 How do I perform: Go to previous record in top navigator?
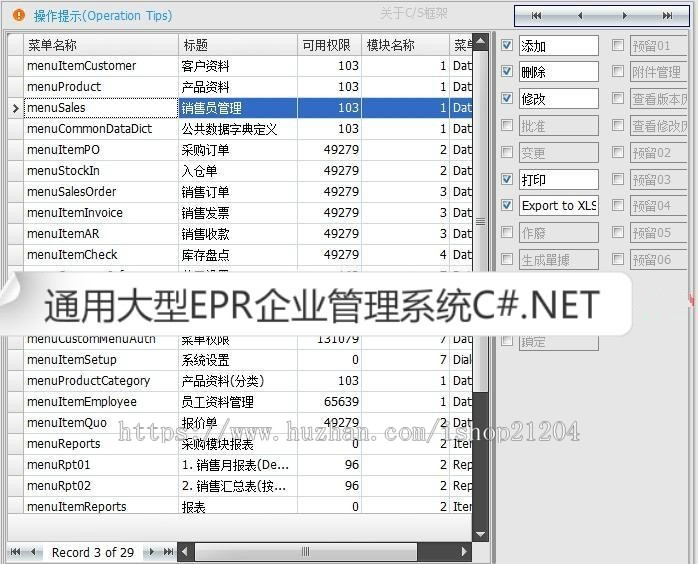(580, 16)
